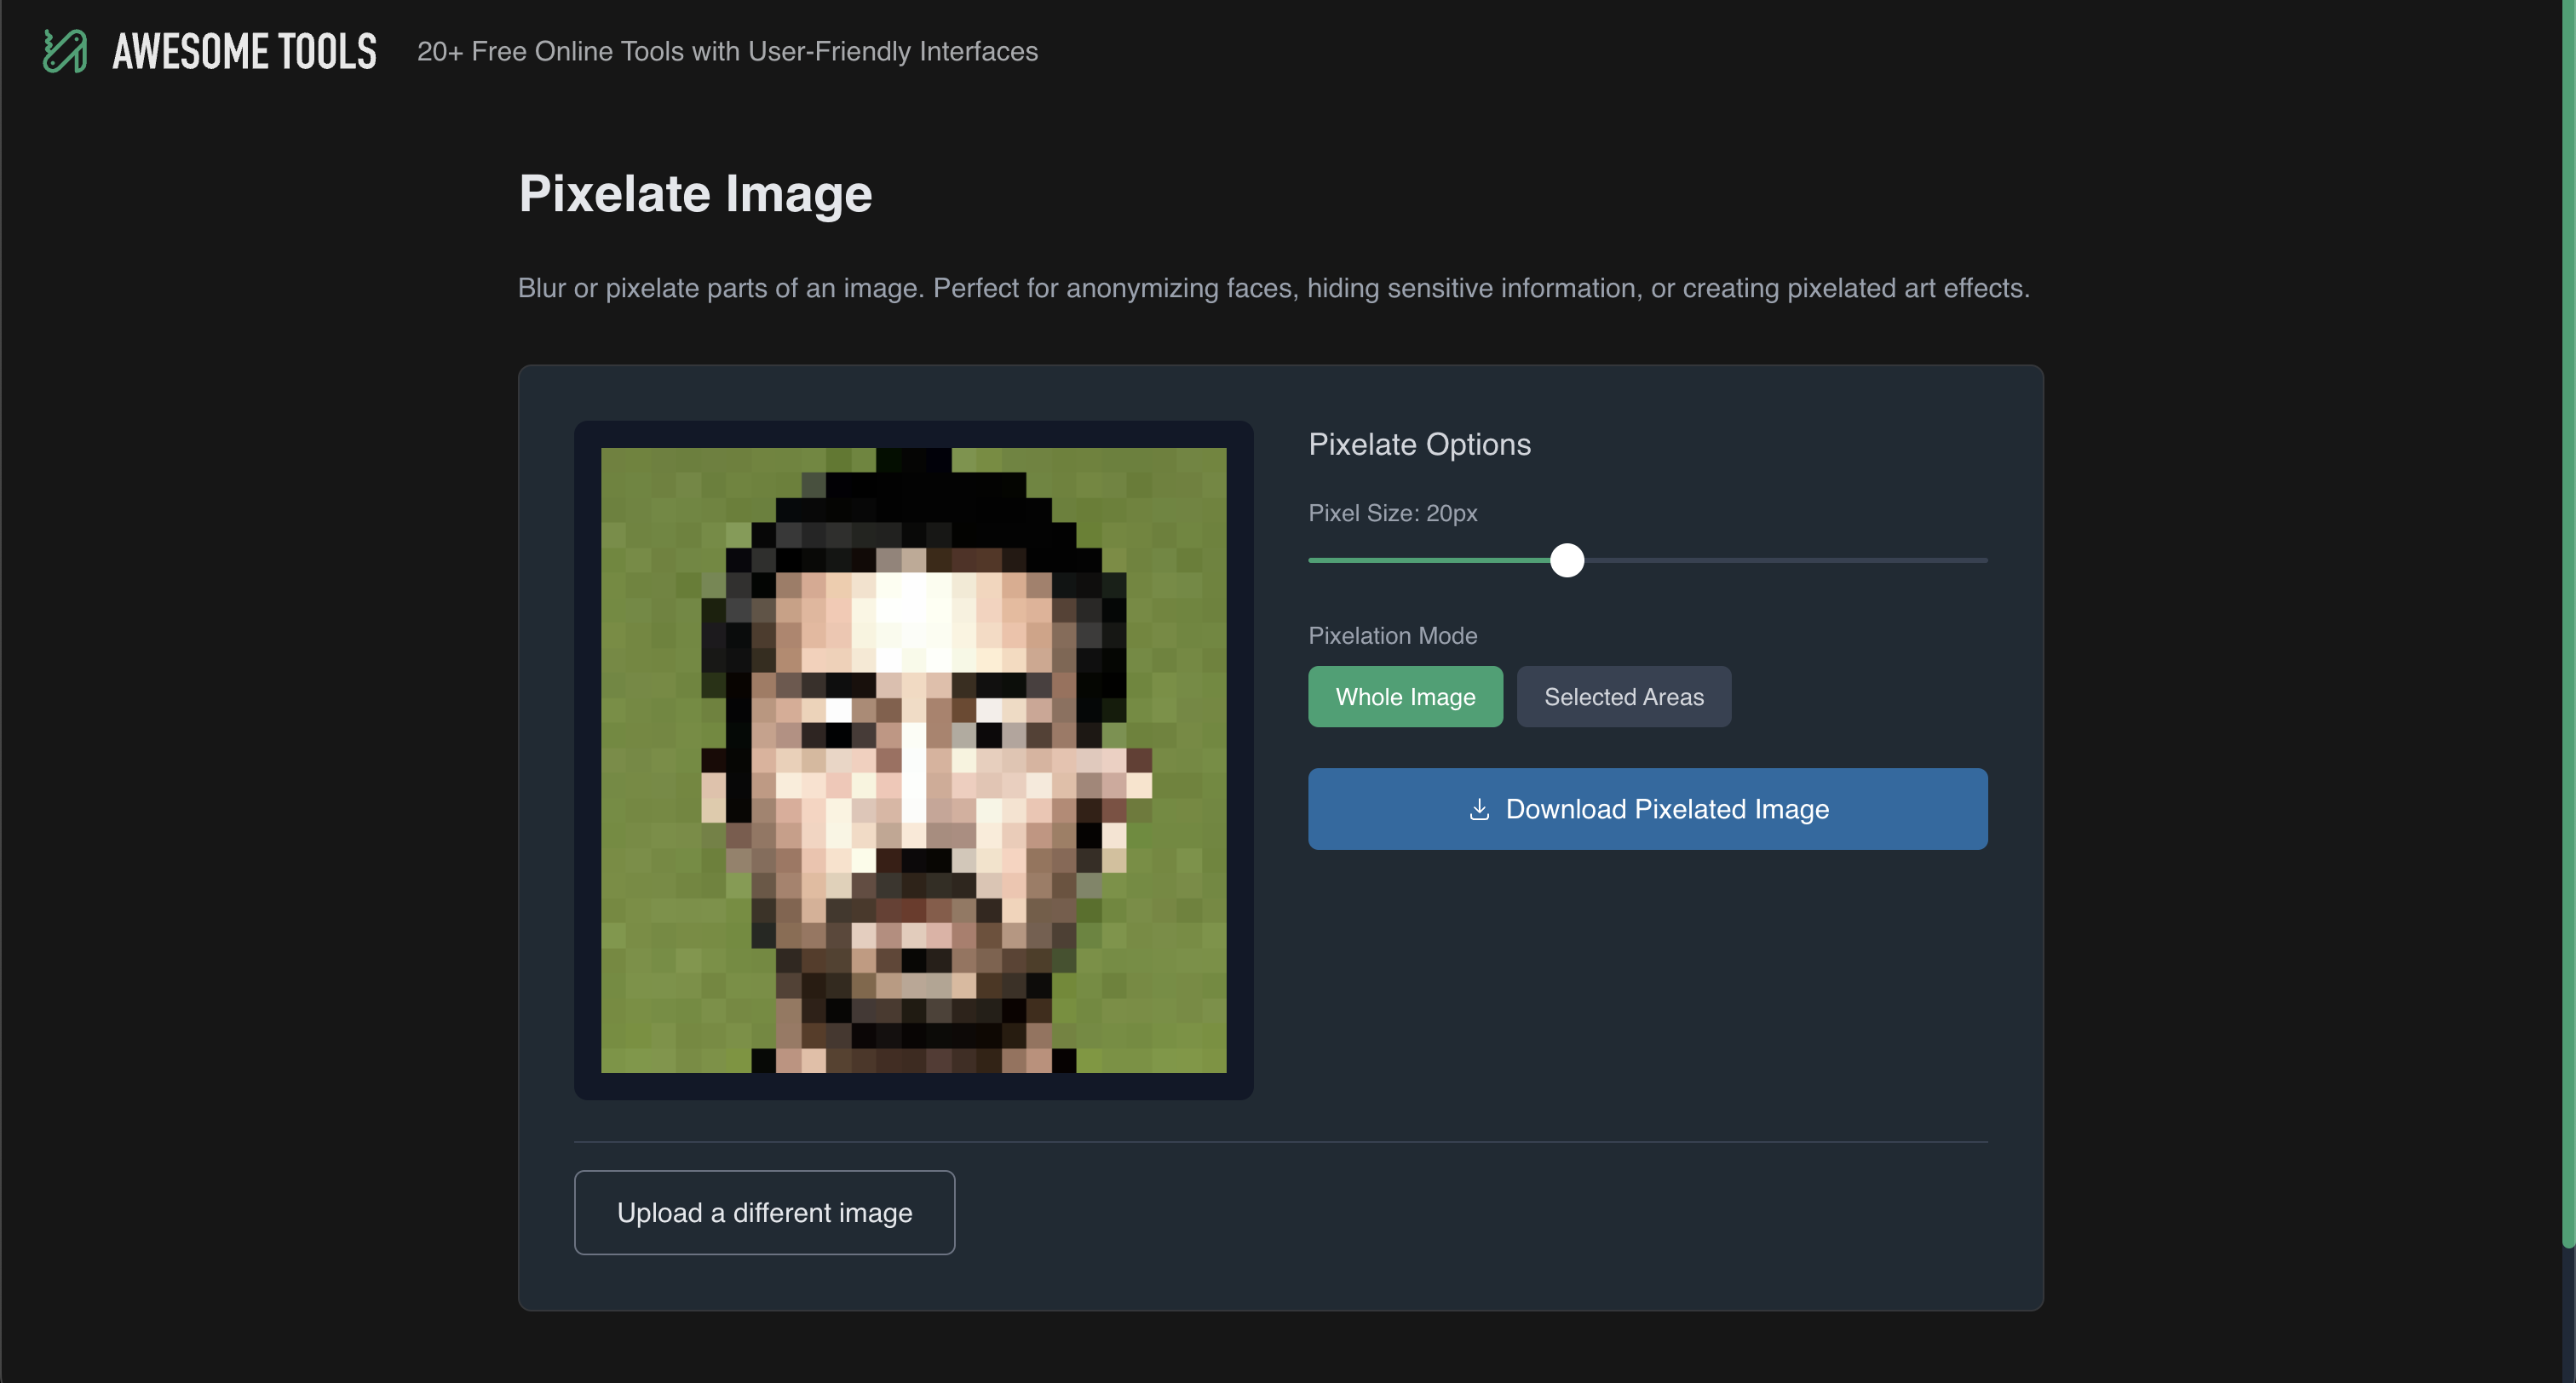
Task: Click the Awesome Tools logo icon
Action: click(x=65, y=51)
